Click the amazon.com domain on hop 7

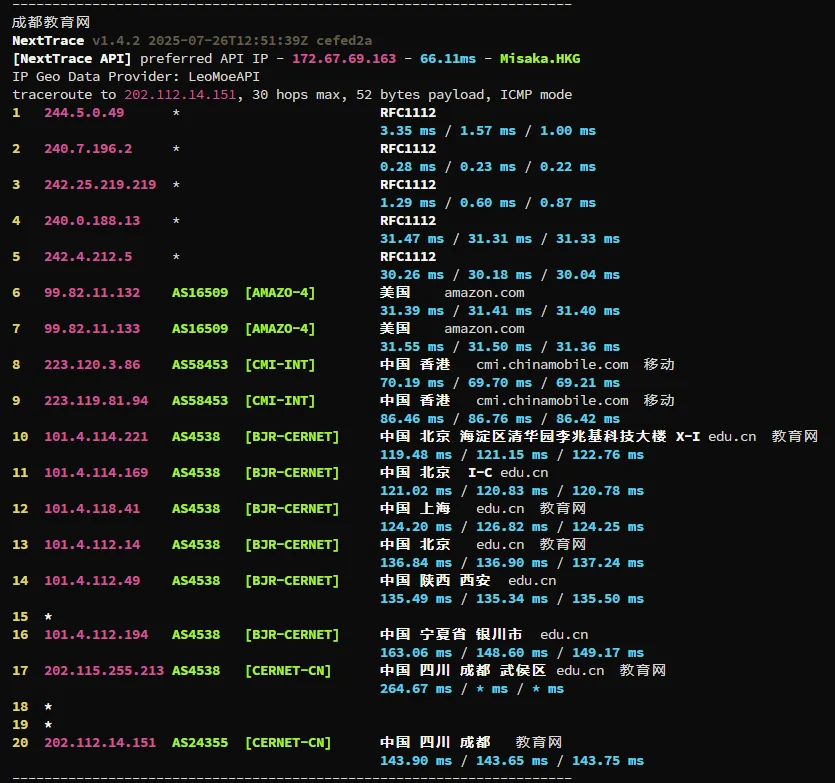(484, 329)
